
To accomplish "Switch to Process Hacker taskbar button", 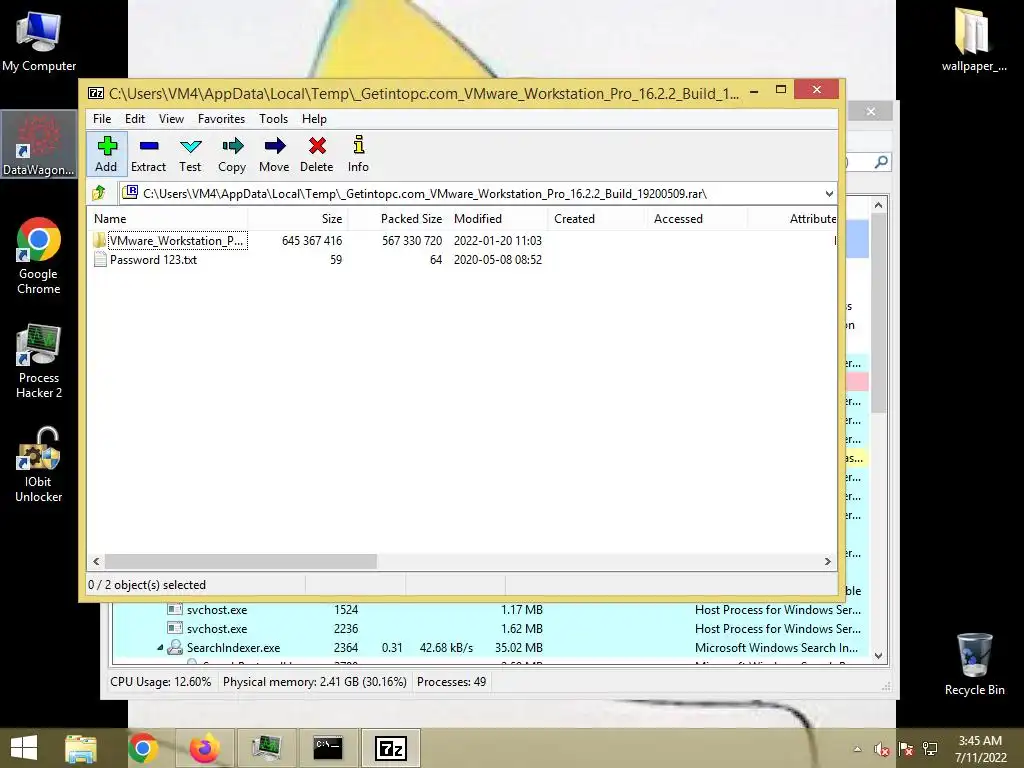I will [x=266, y=748].
